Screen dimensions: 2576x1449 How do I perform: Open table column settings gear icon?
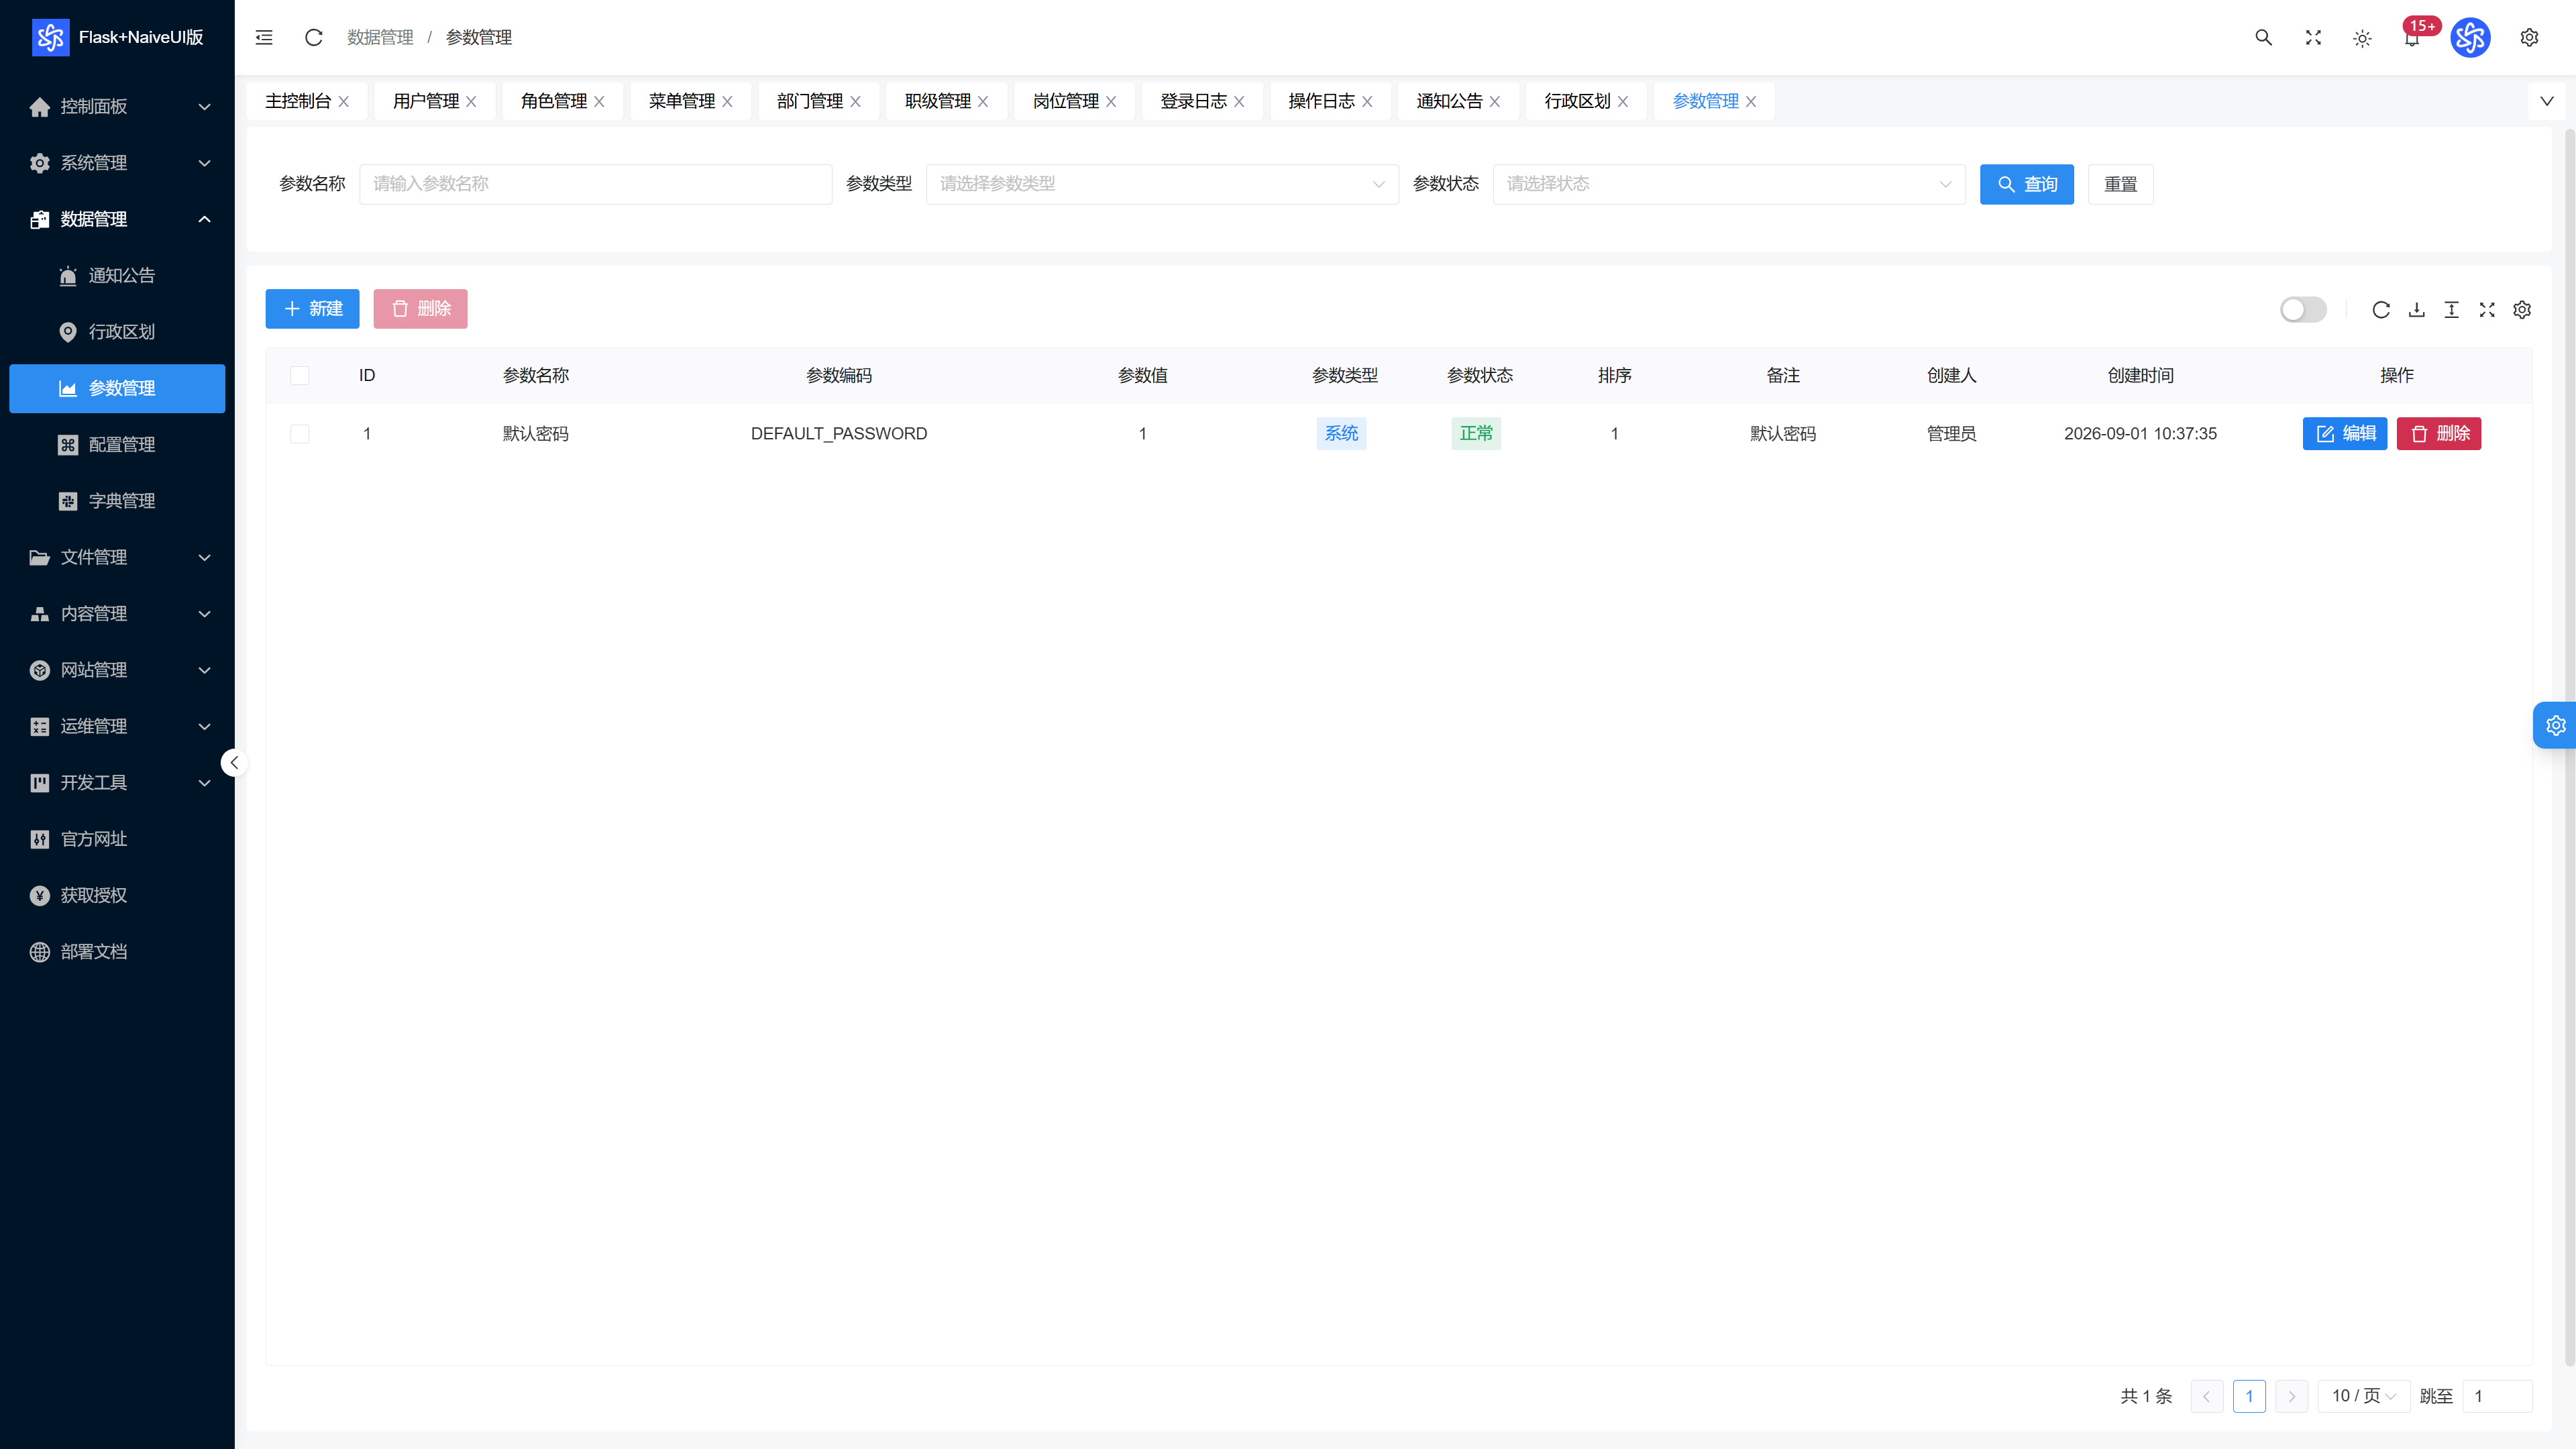[x=2522, y=309]
